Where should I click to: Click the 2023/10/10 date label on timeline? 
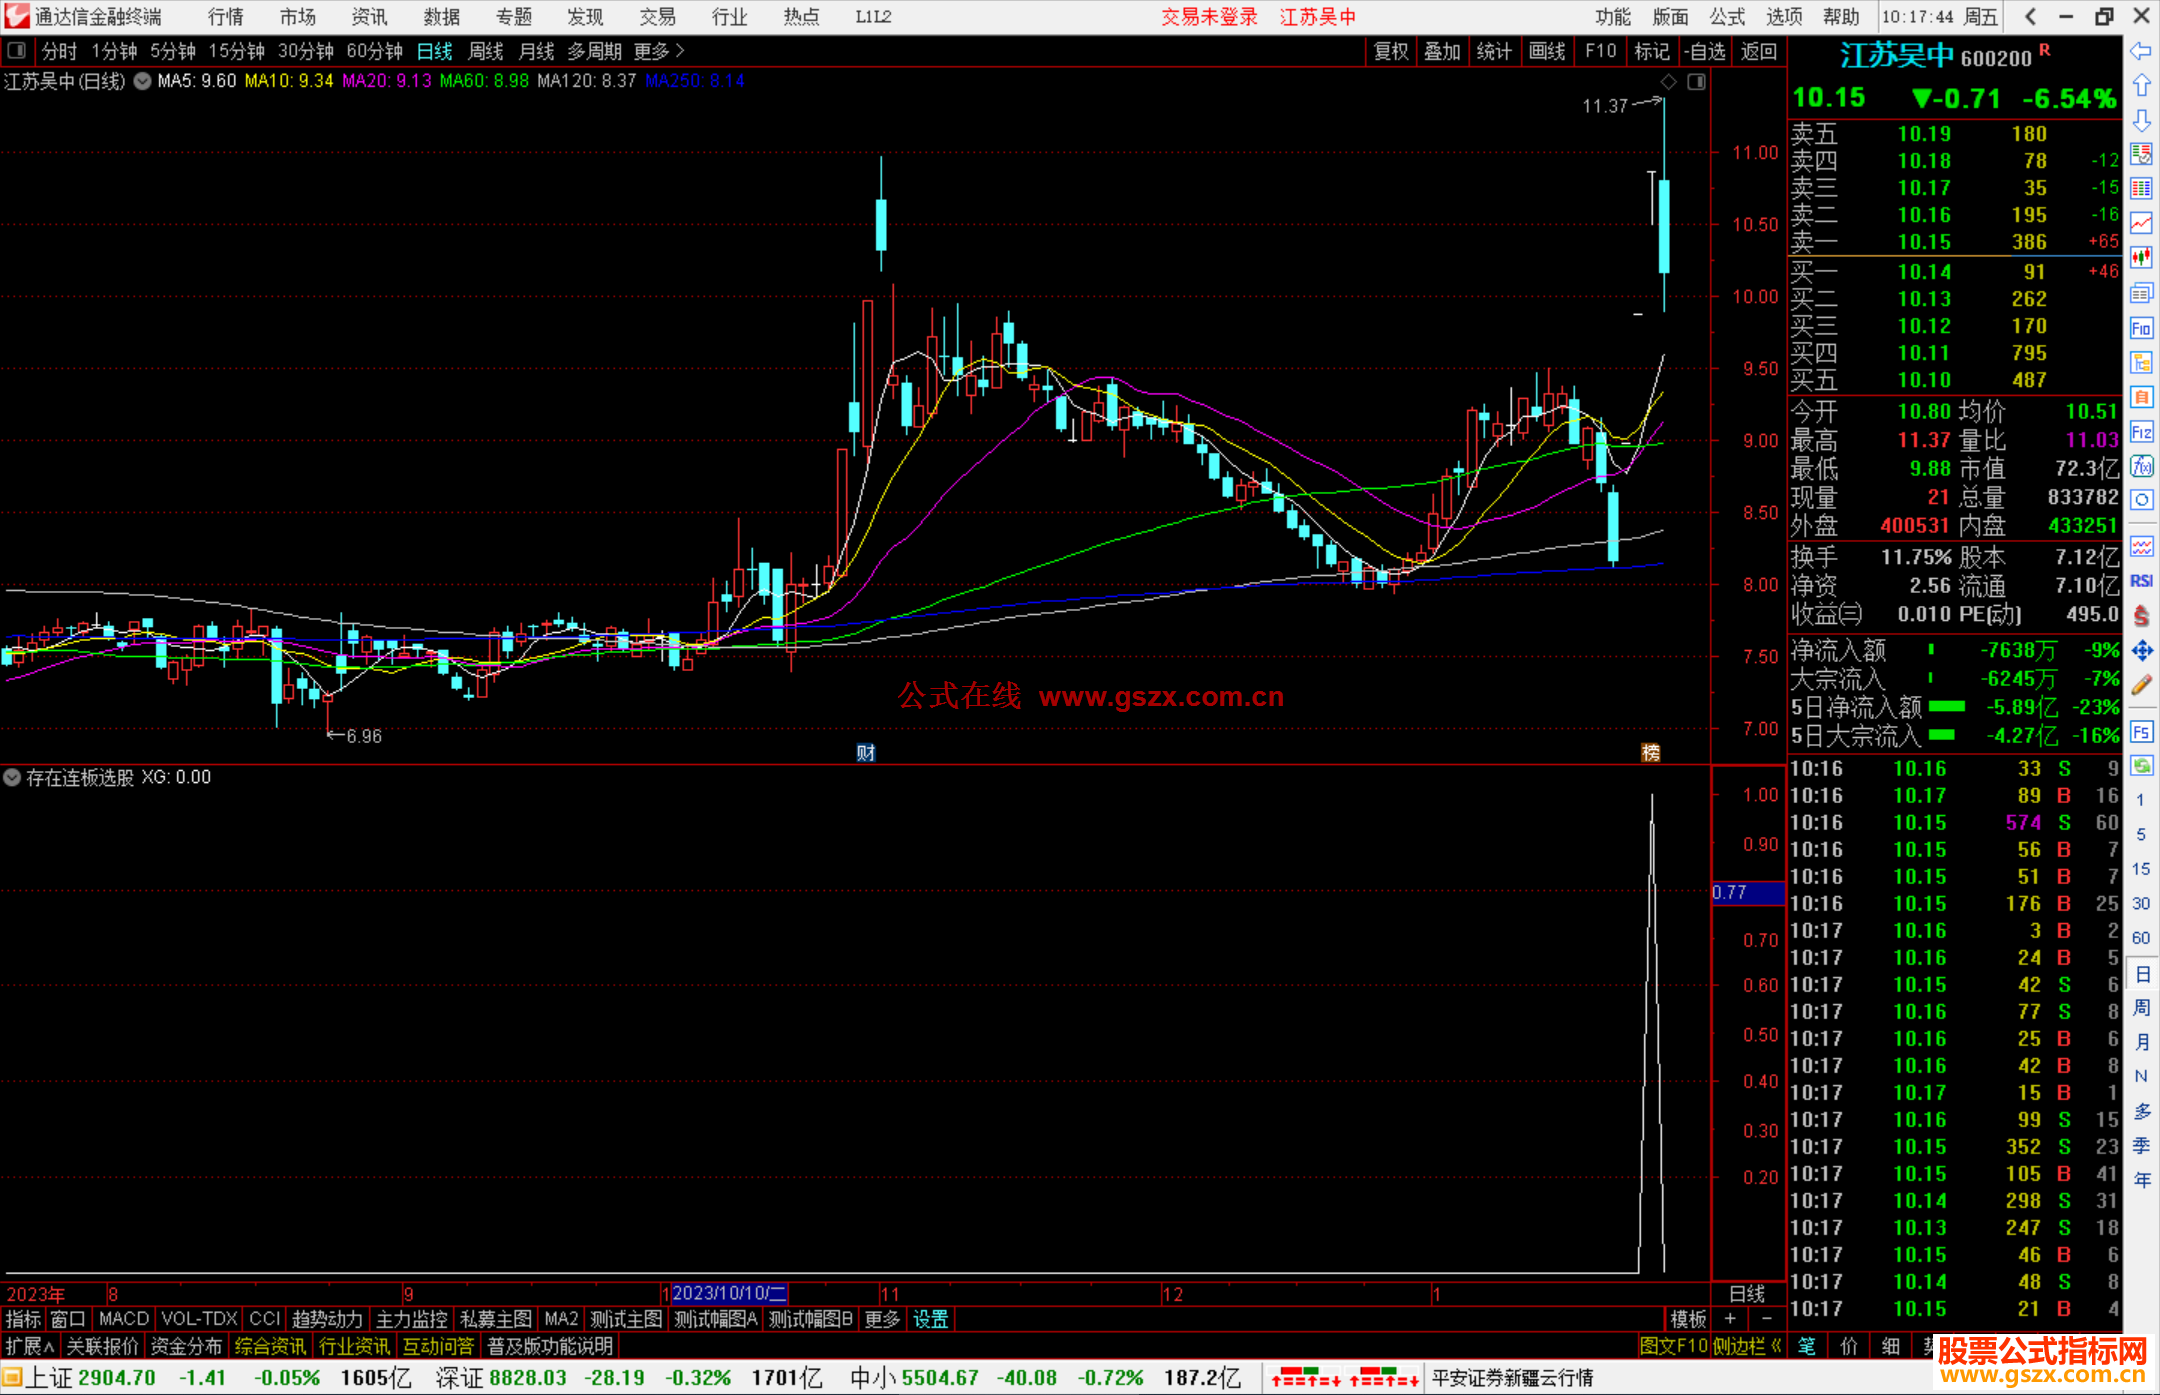click(729, 1293)
